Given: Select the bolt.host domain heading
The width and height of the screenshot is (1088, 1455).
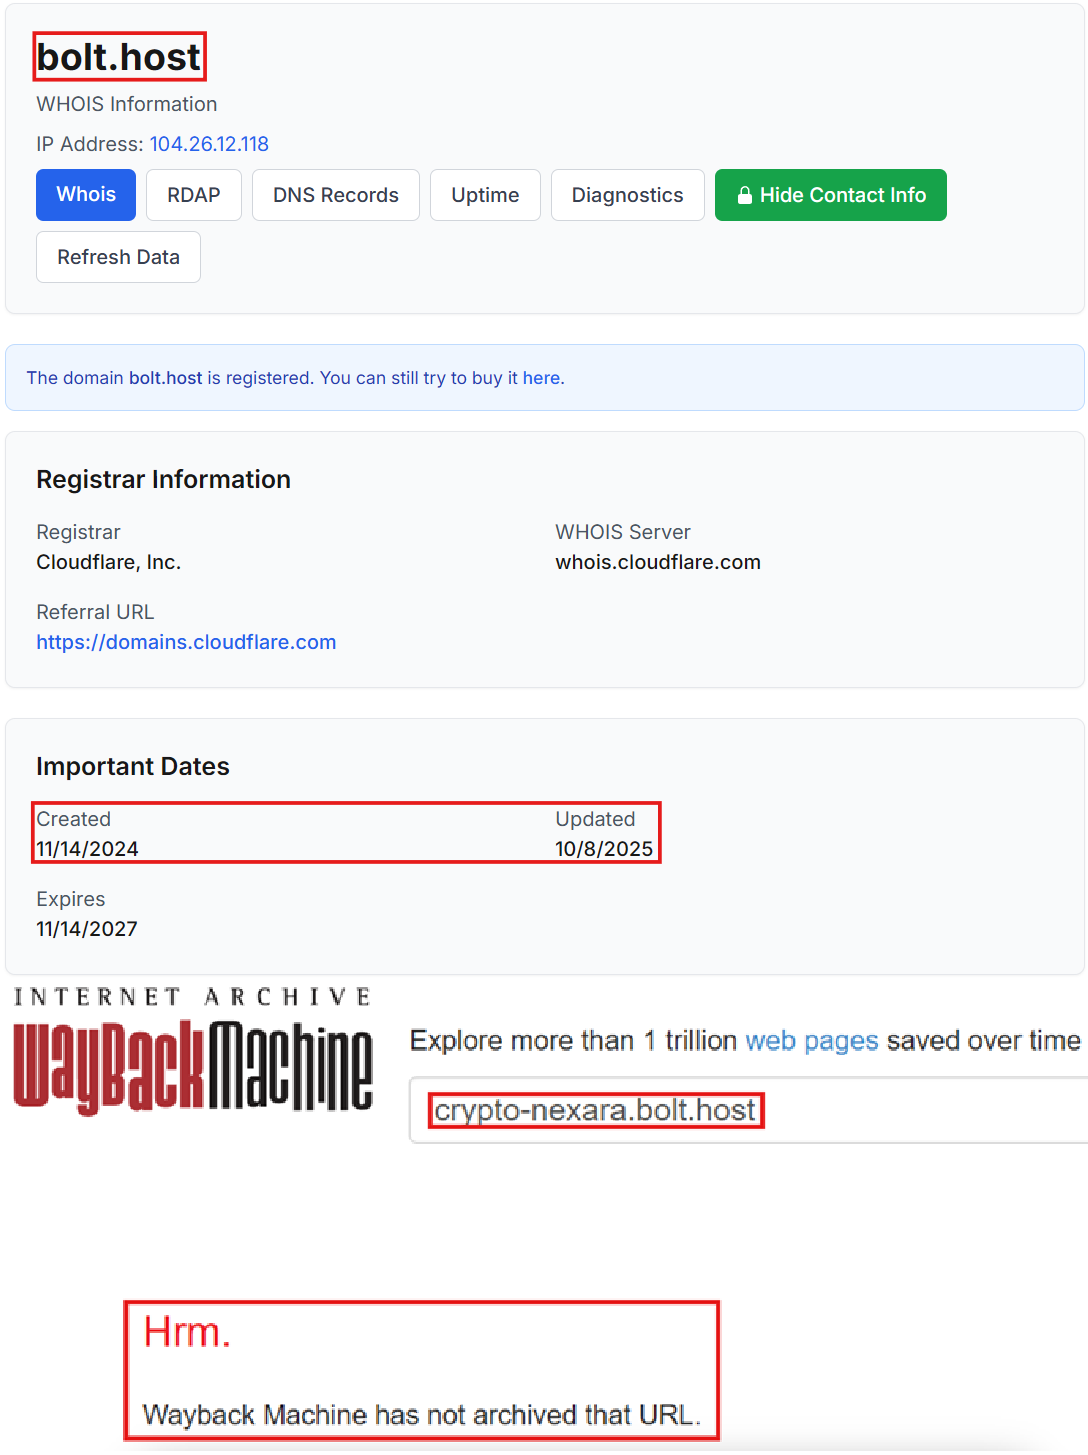Looking at the screenshot, I should [117, 57].
